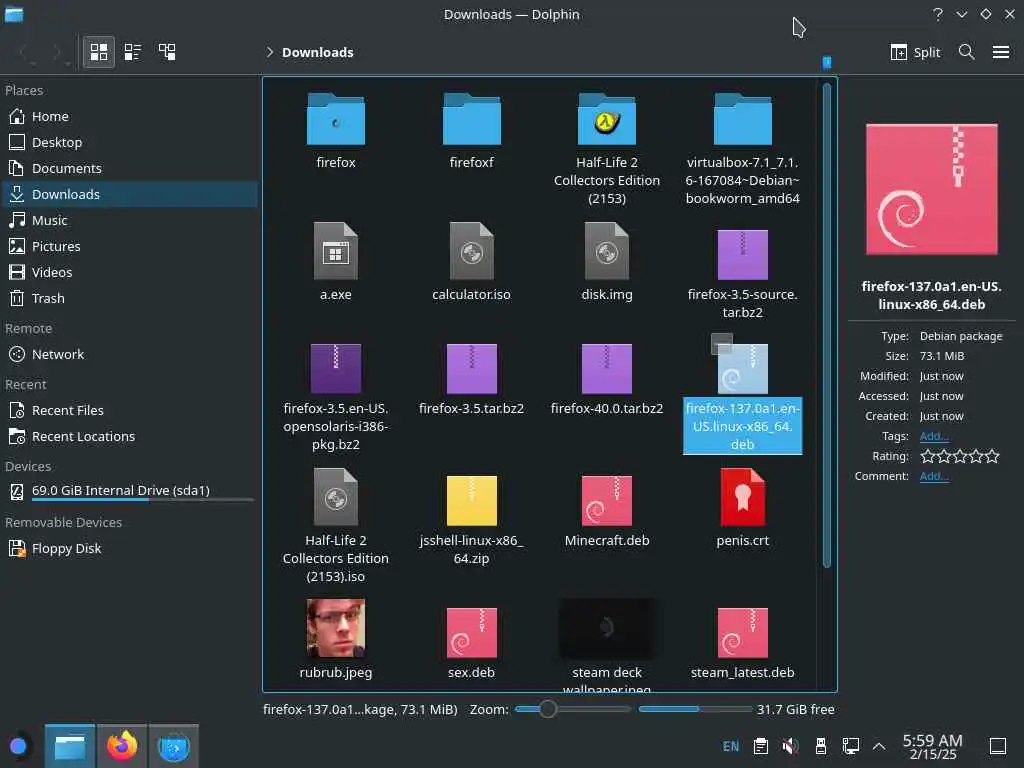Screen dimensions: 1024x768
Task: Click the muted volume tray icon
Action: click(791, 746)
